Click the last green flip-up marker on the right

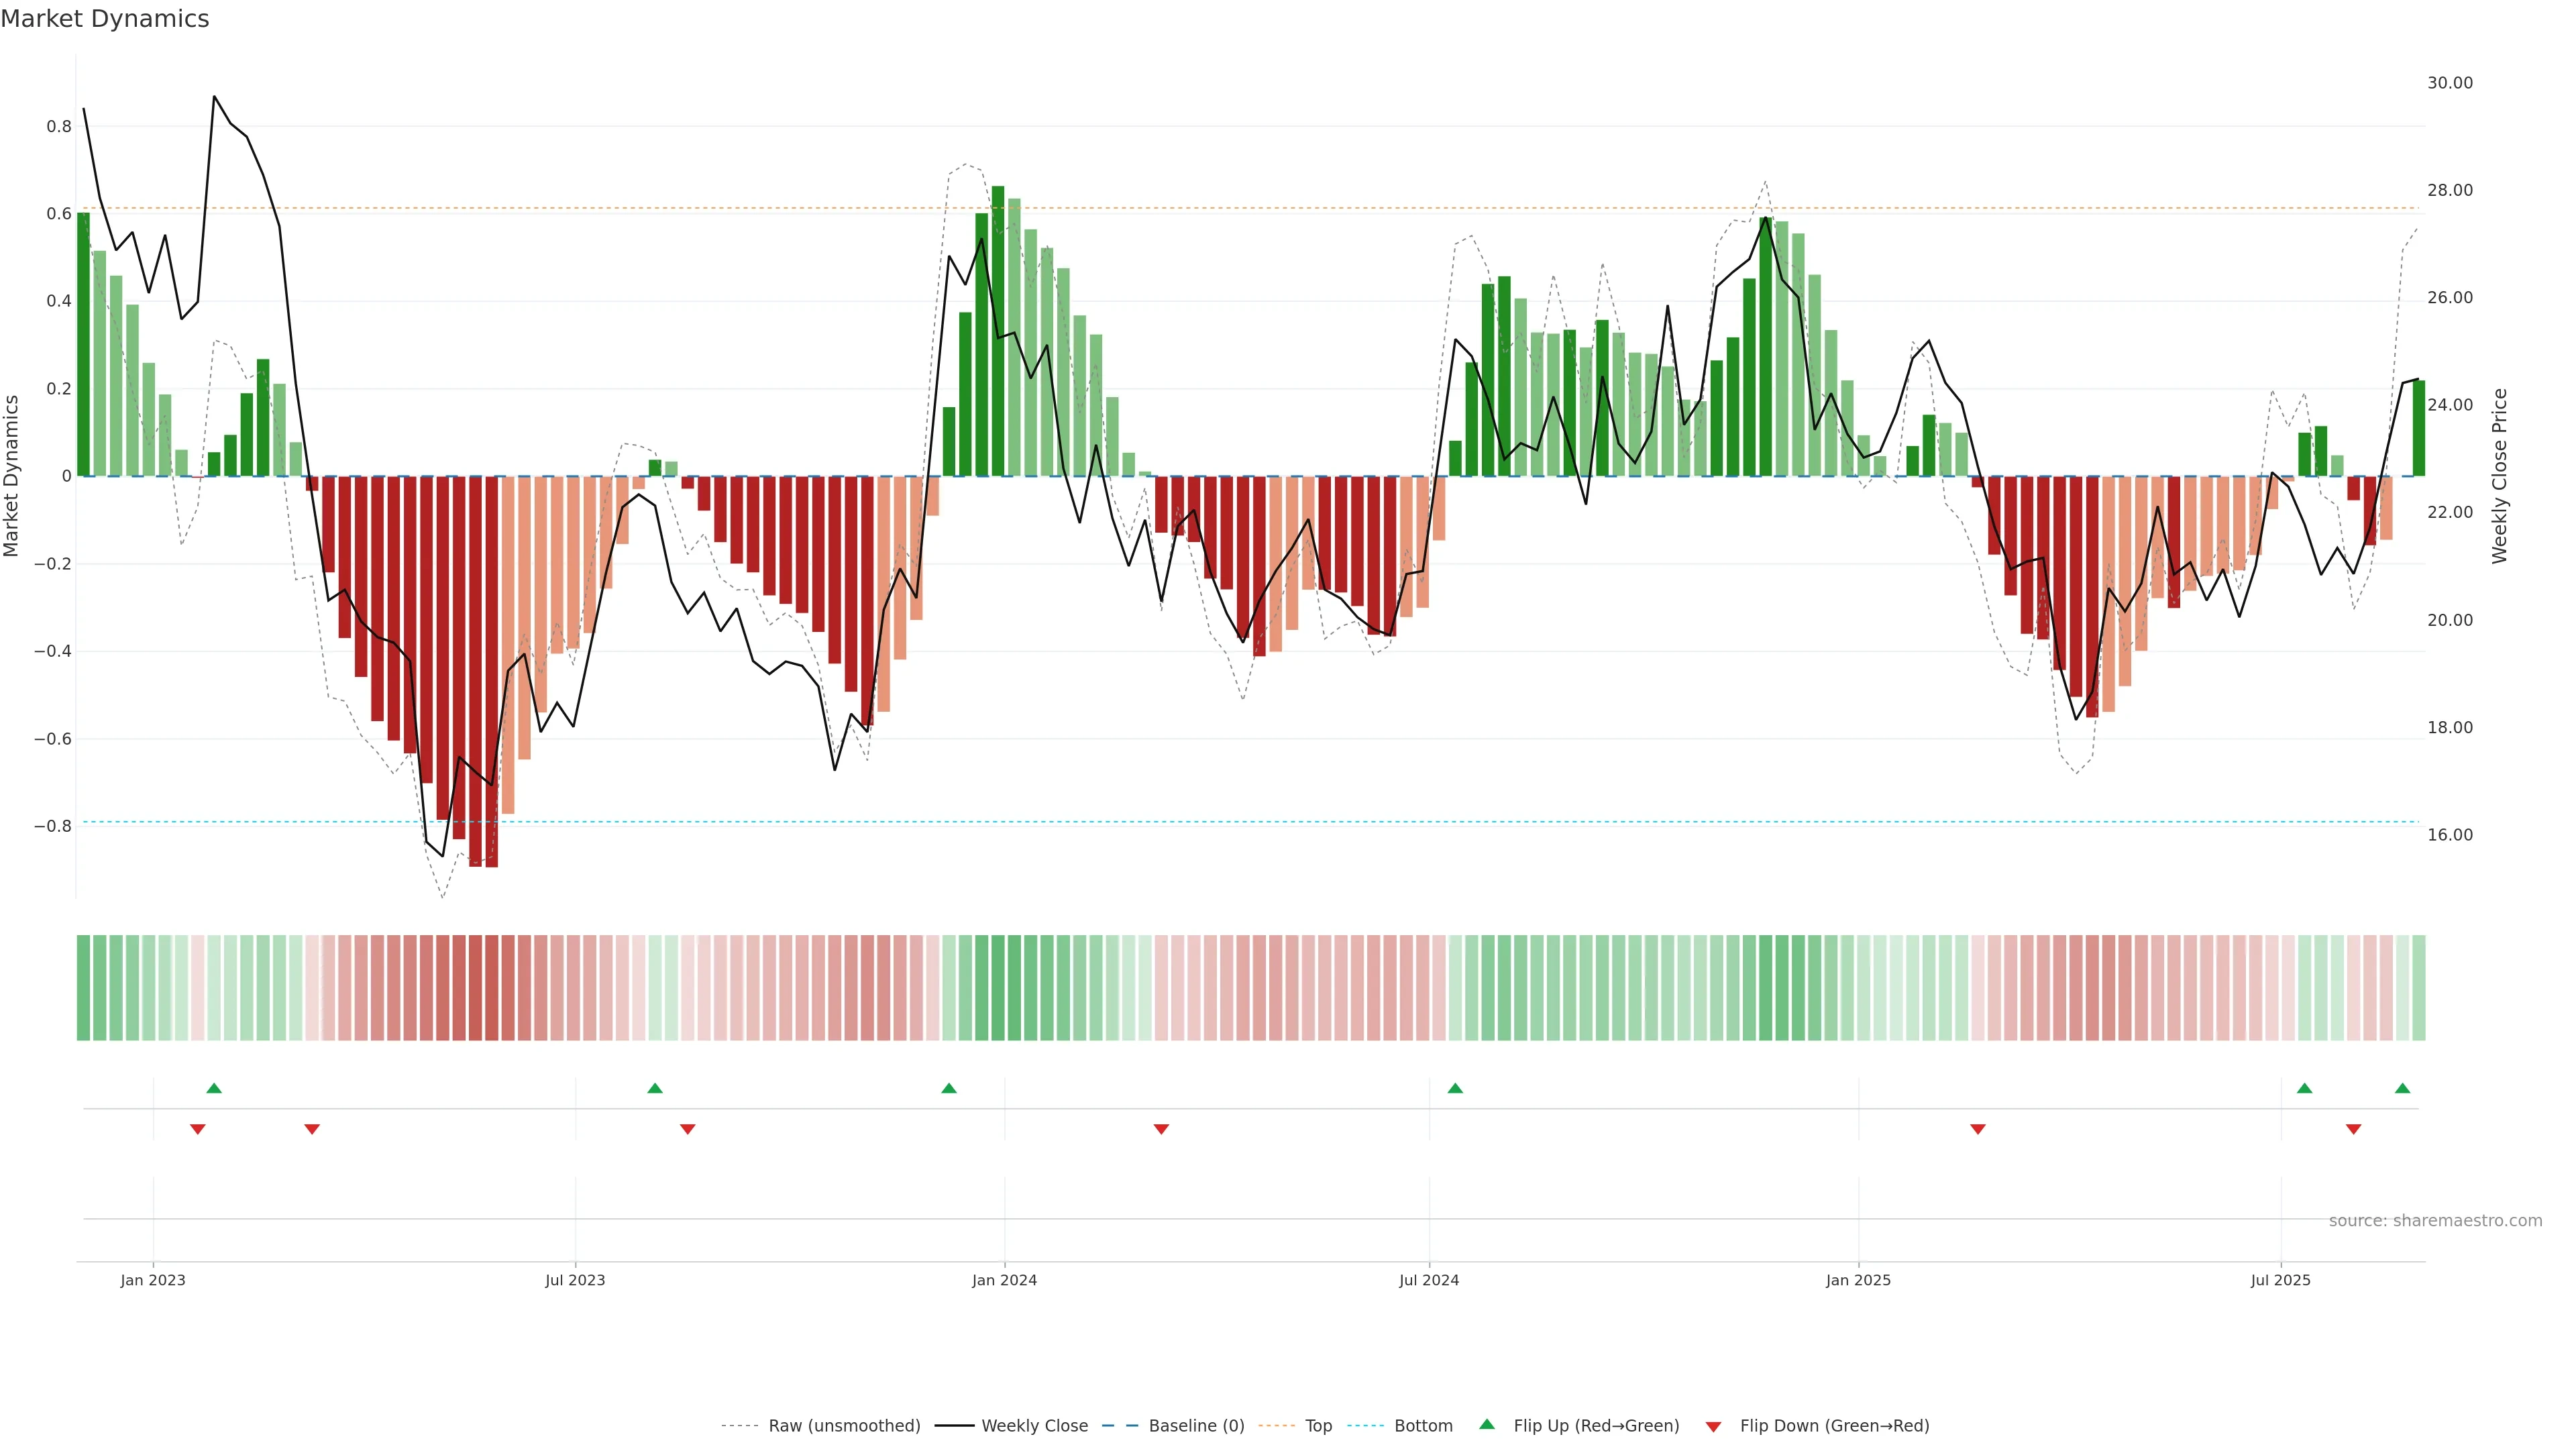2402,1088
